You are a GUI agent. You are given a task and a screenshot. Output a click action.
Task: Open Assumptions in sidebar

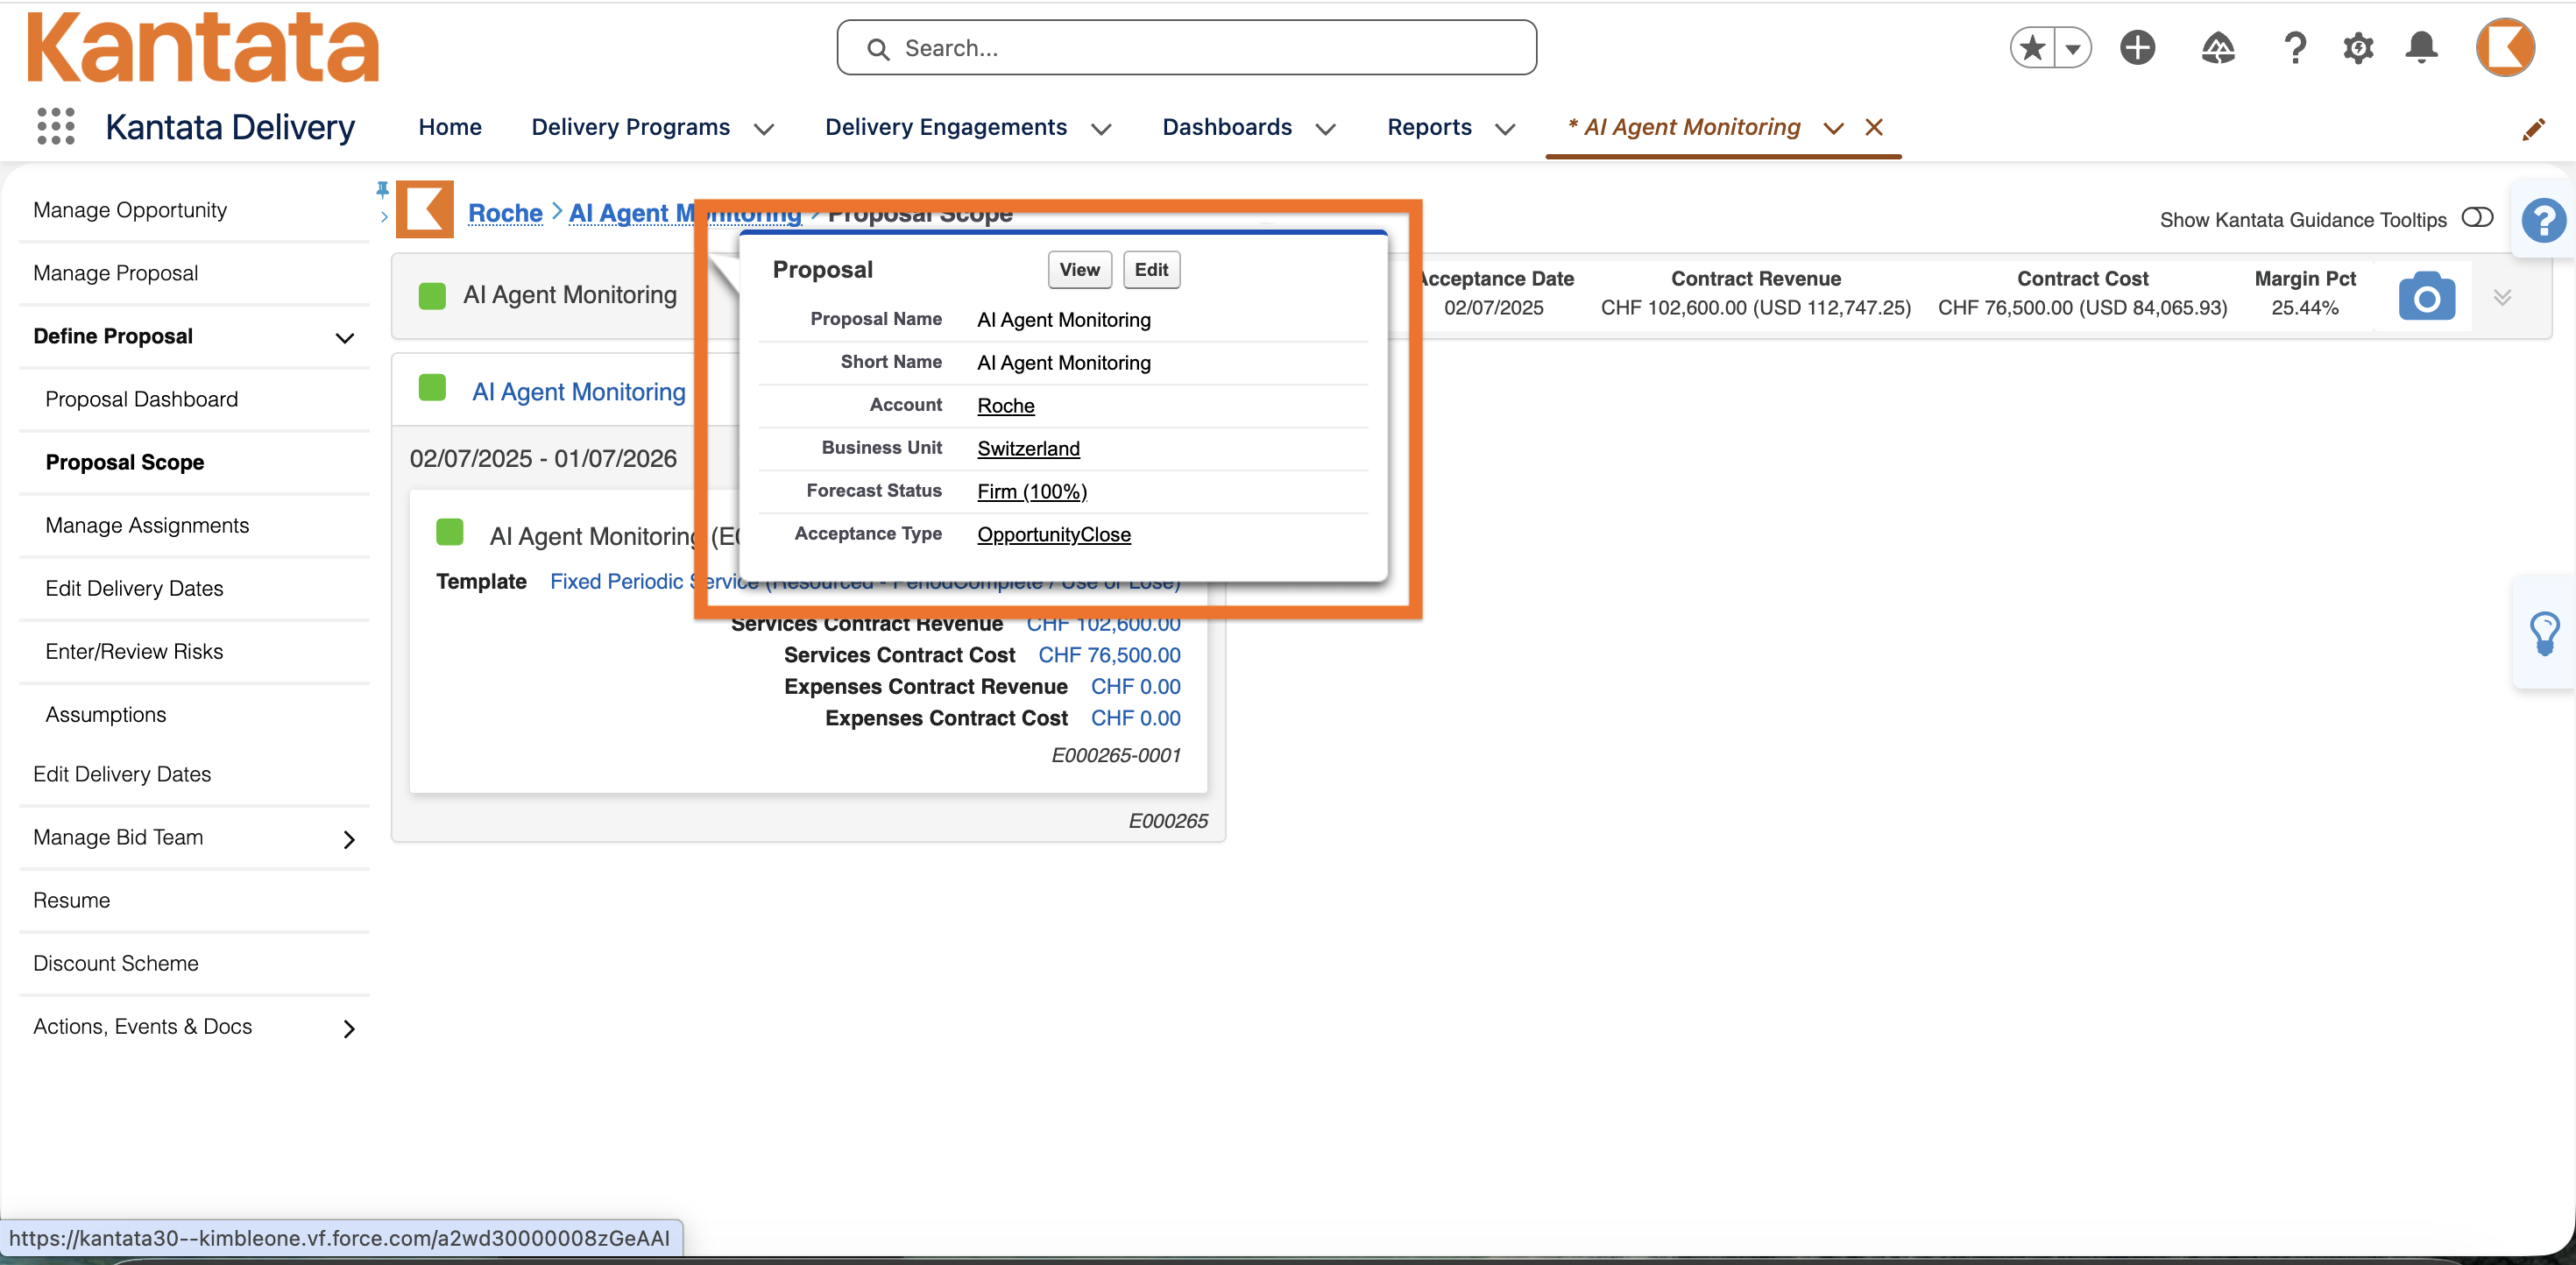tap(105, 714)
